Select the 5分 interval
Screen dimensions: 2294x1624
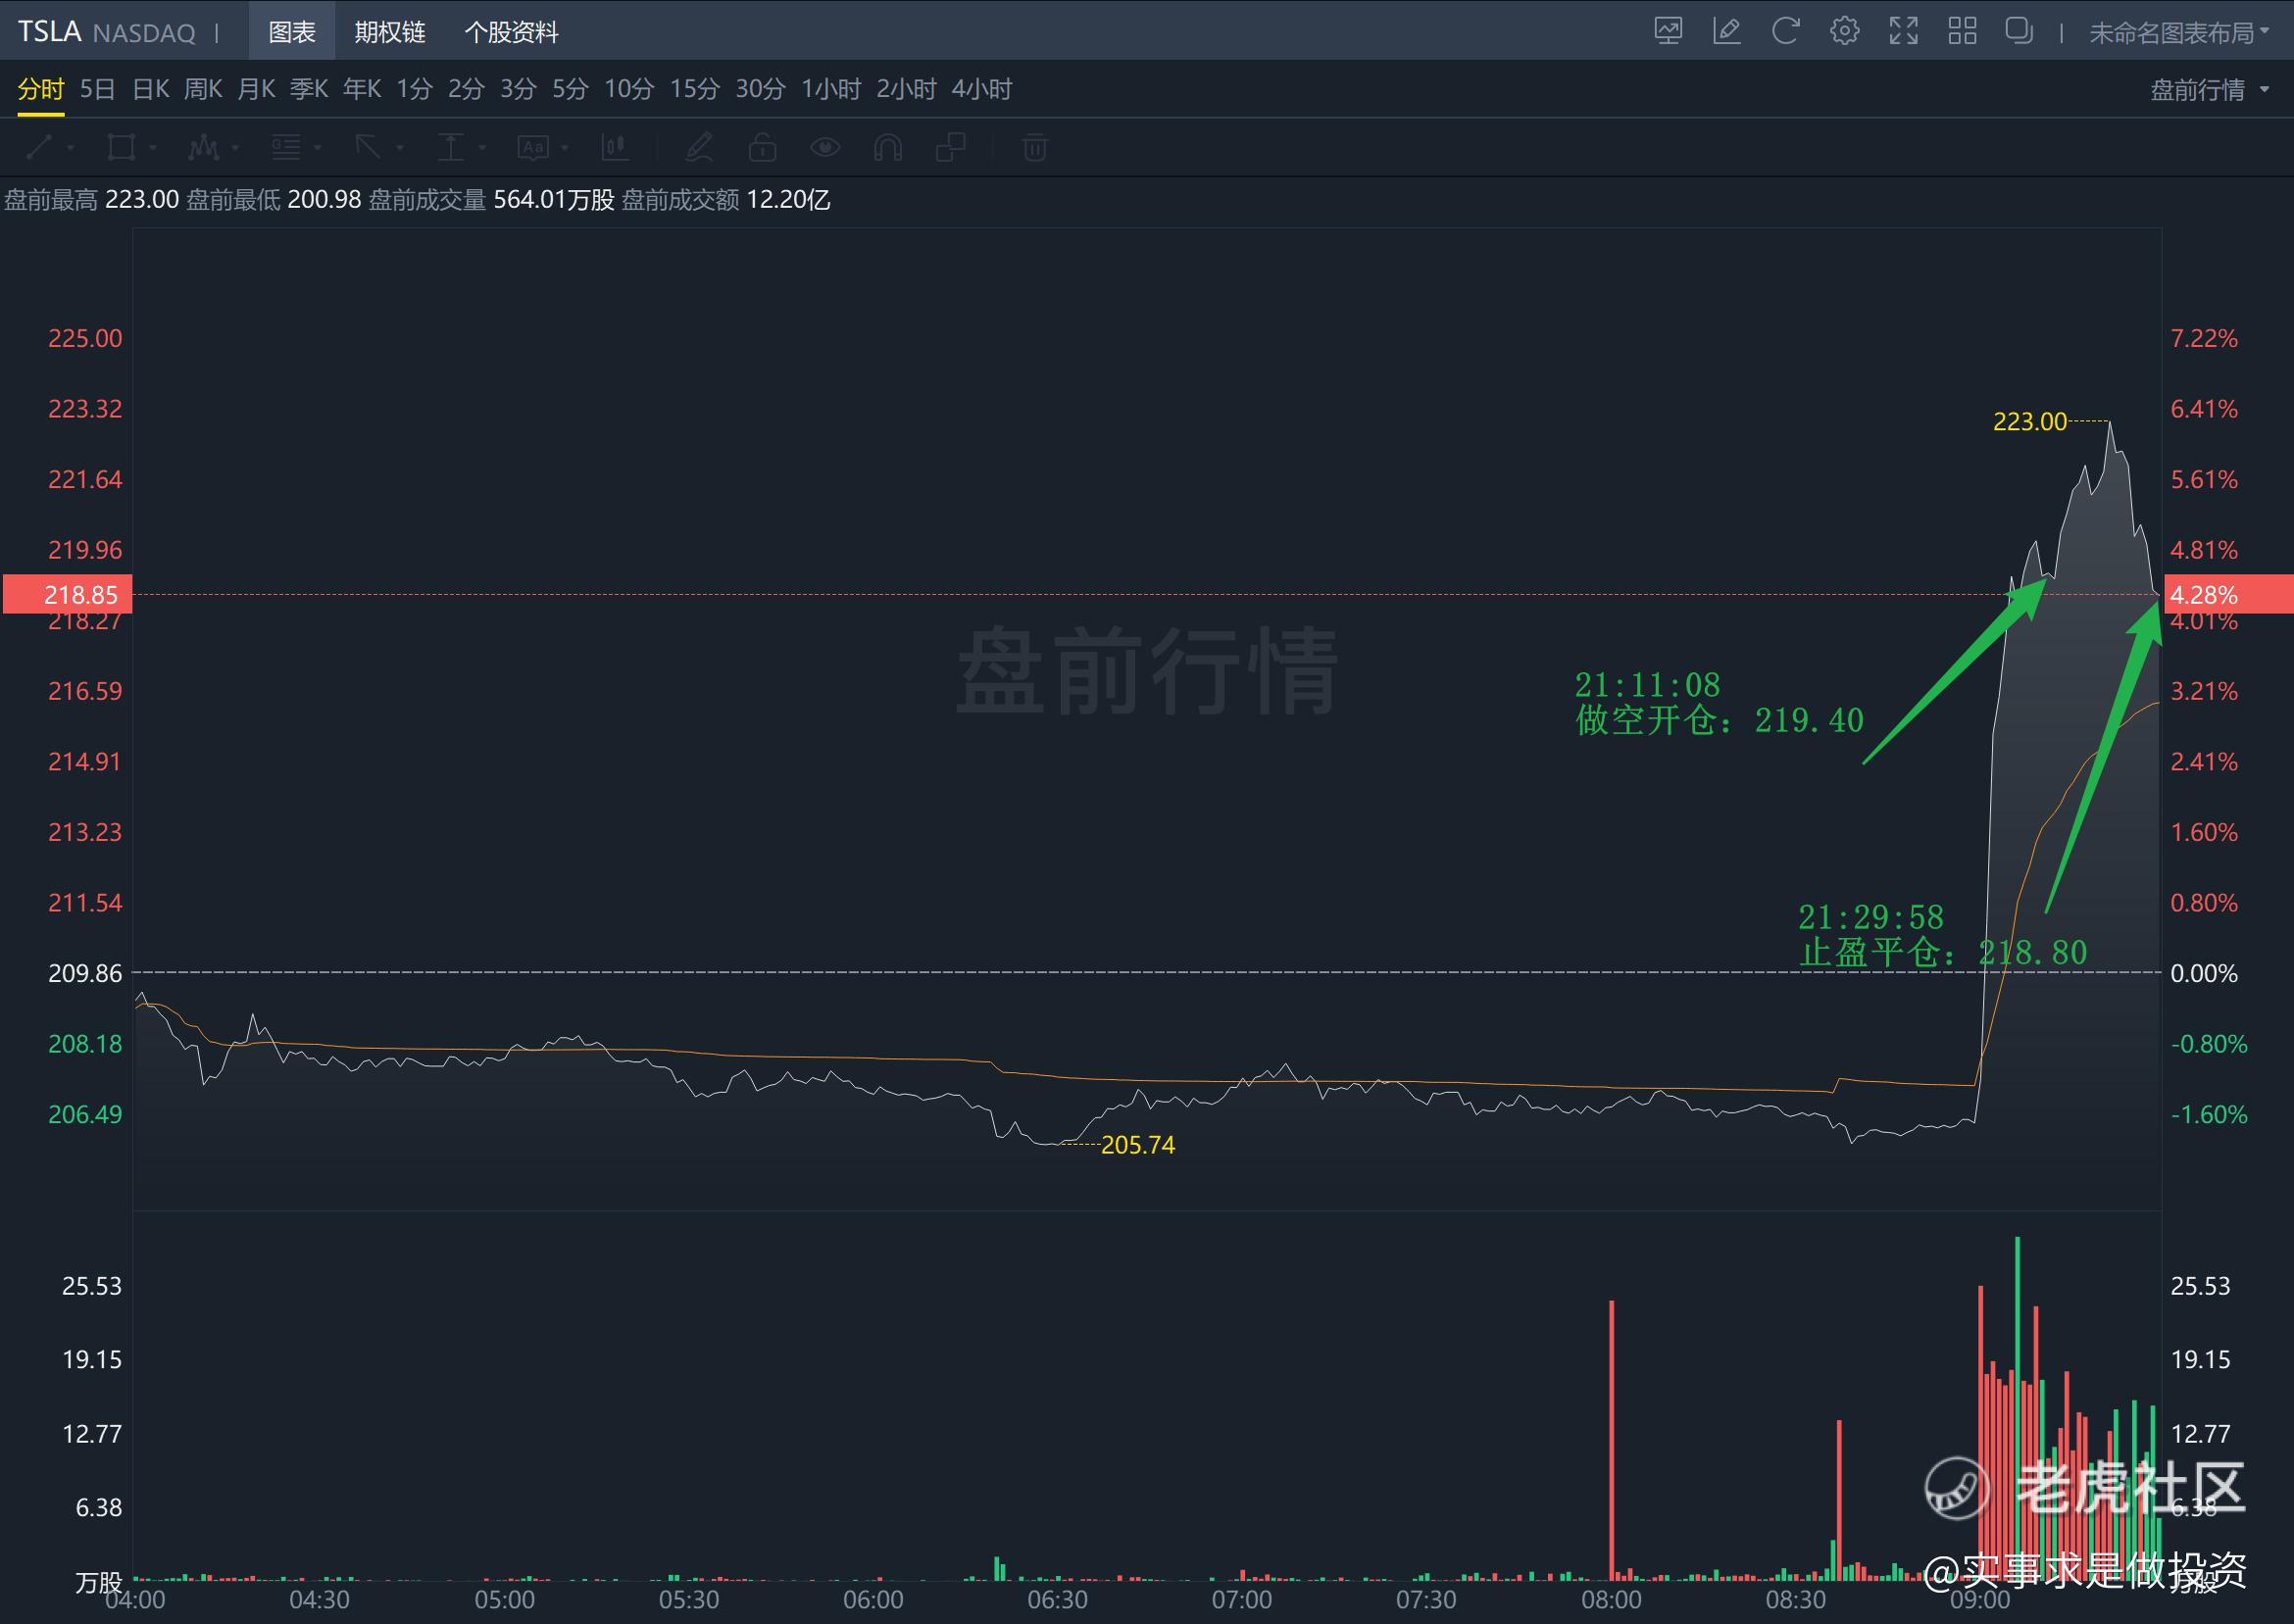570,89
